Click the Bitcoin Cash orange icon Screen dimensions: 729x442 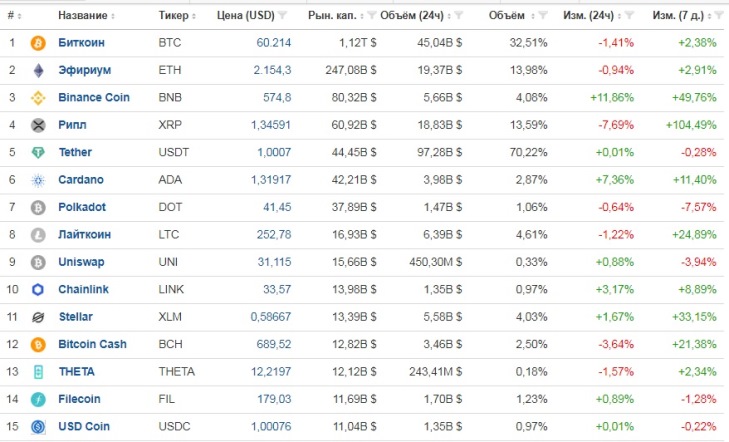(x=38, y=344)
